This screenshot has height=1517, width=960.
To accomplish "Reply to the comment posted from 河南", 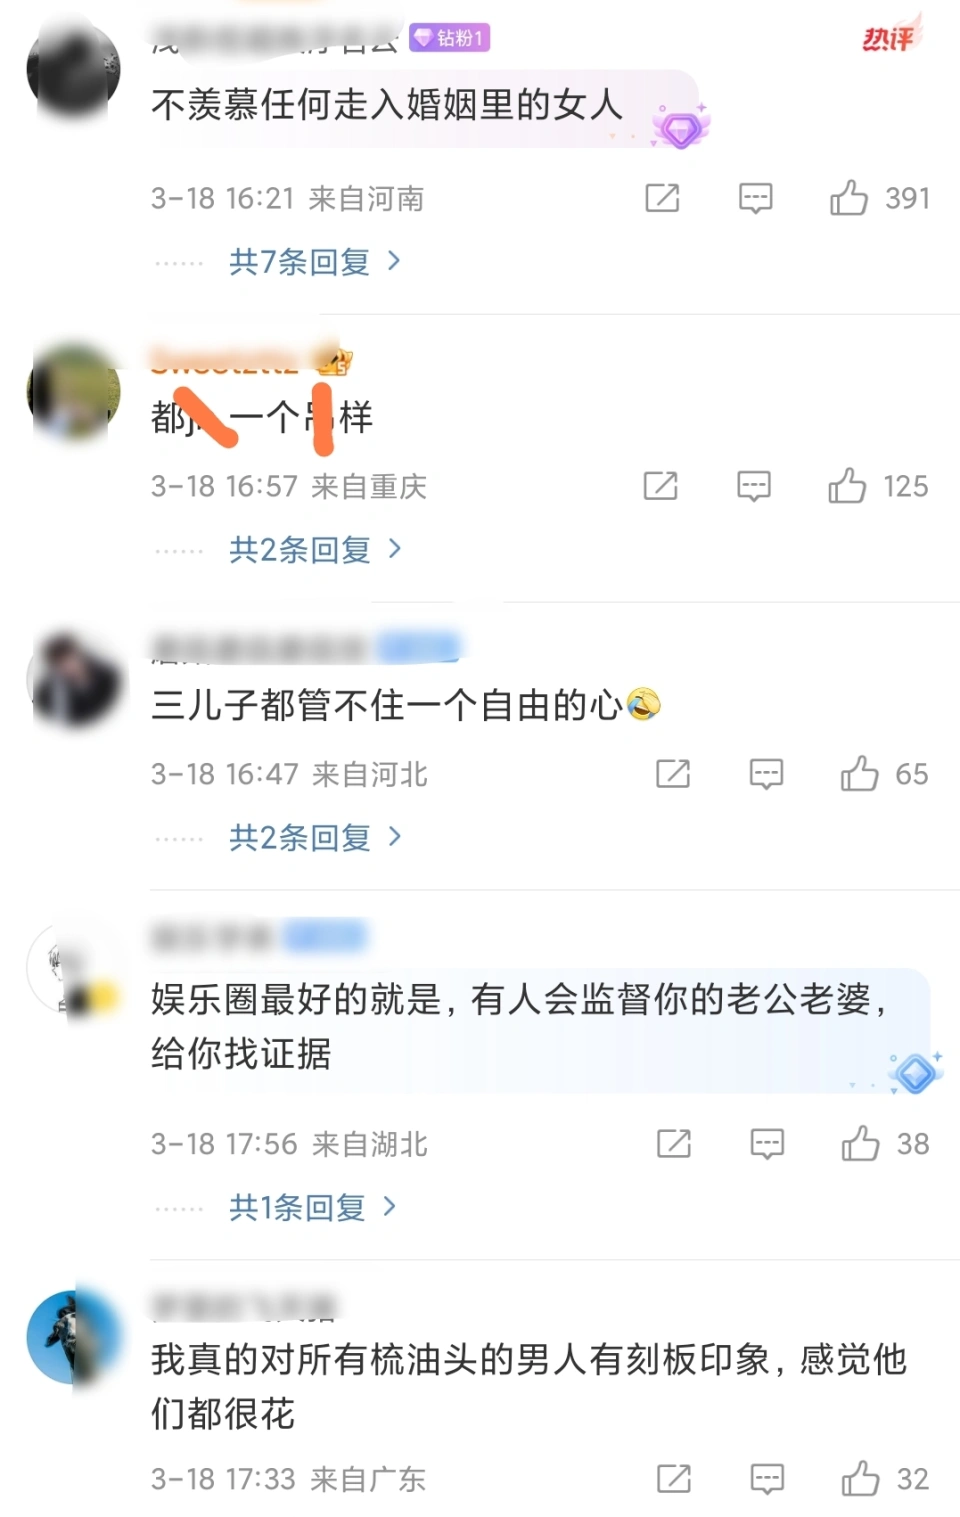I will pyautogui.click(x=755, y=198).
